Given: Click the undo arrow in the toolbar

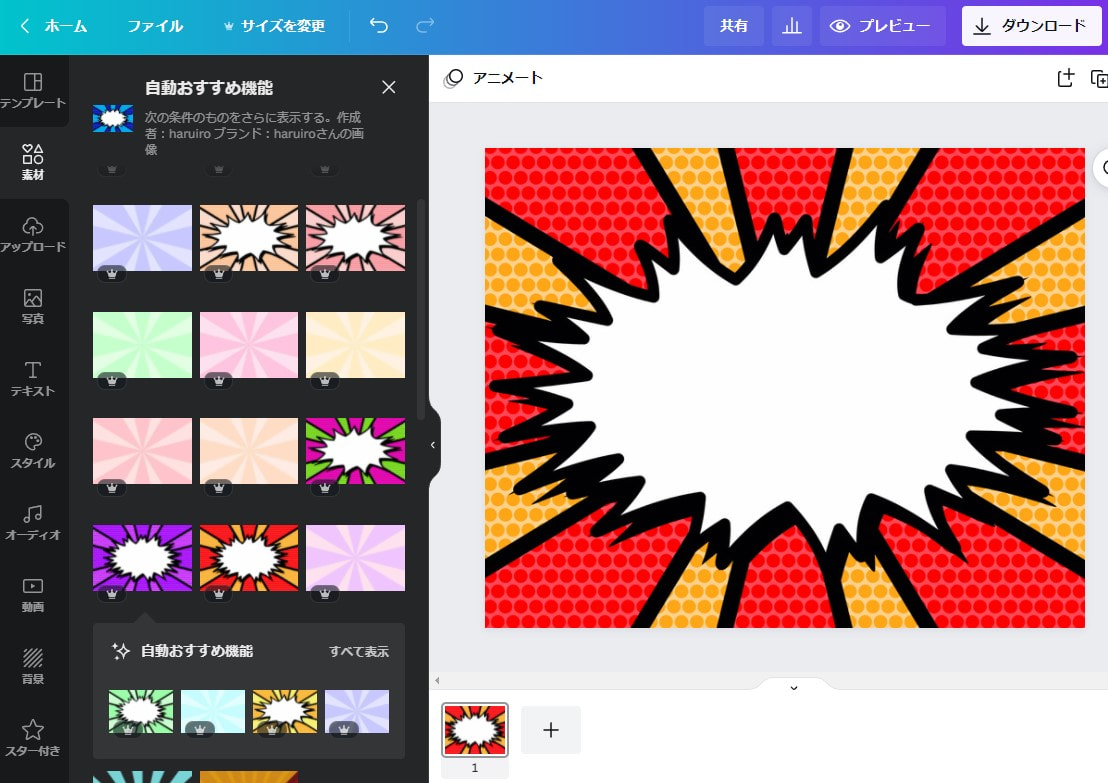Looking at the screenshot, I should pyautogui.click(x=378, y=26).
